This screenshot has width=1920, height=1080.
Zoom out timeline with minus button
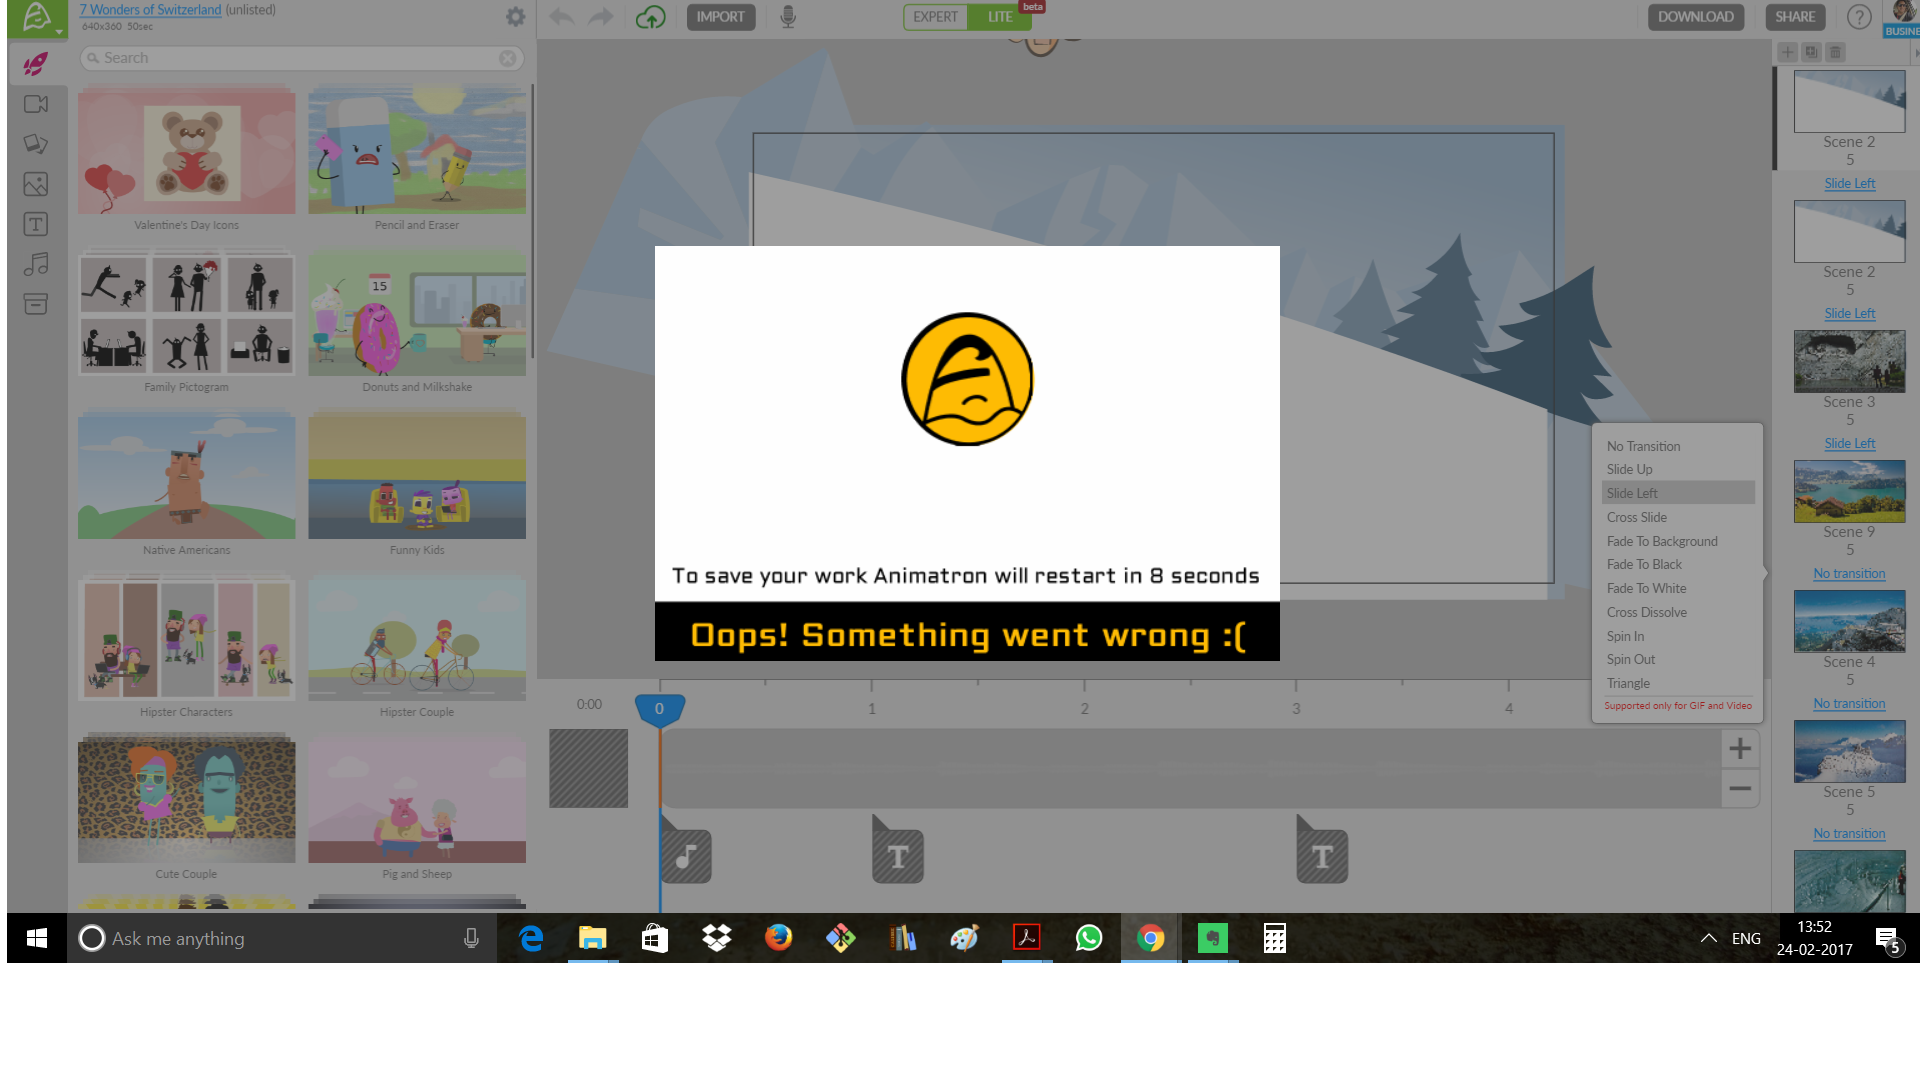coord(1740,788)
